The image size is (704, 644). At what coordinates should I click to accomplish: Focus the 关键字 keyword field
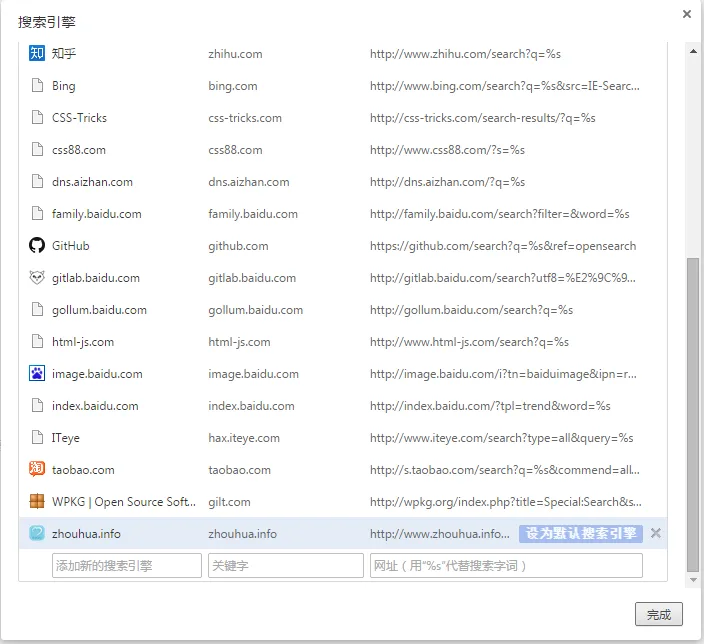pyautogui.click(x=286, y=565)
